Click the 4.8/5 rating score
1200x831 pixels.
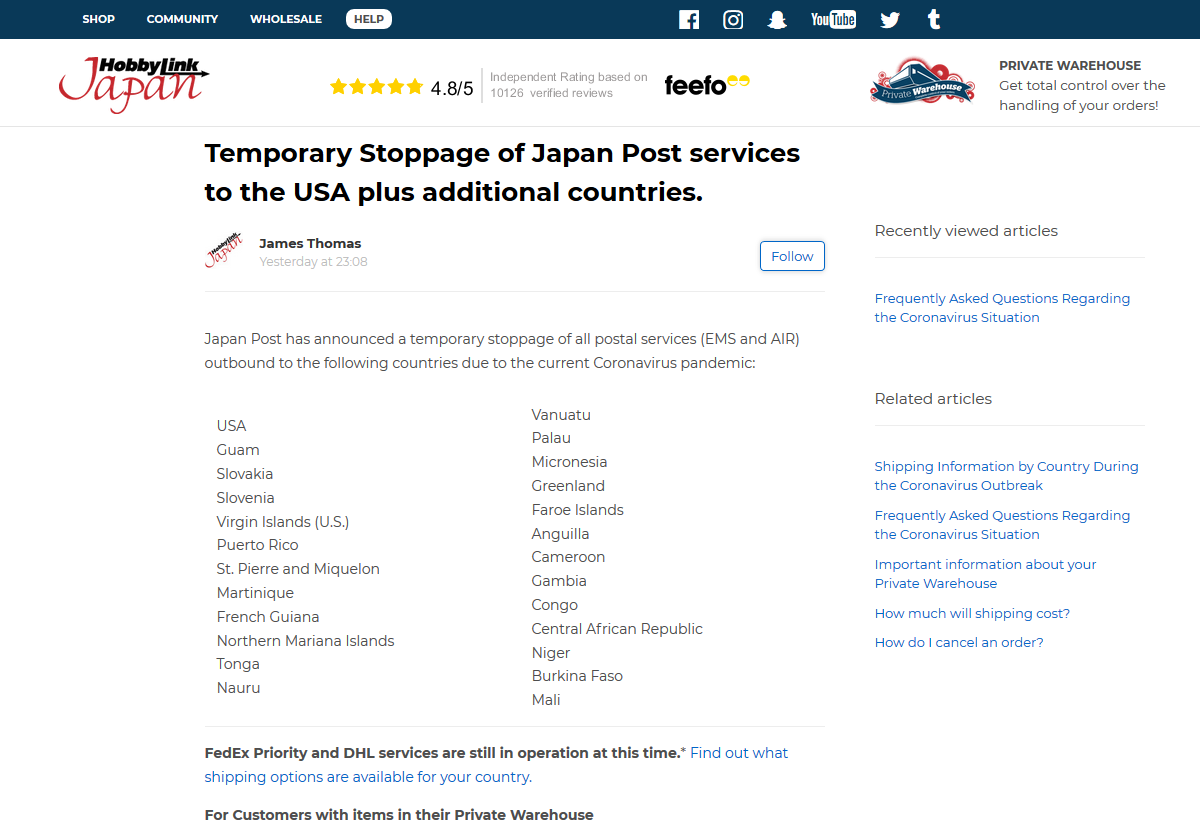tap(452, 88)
